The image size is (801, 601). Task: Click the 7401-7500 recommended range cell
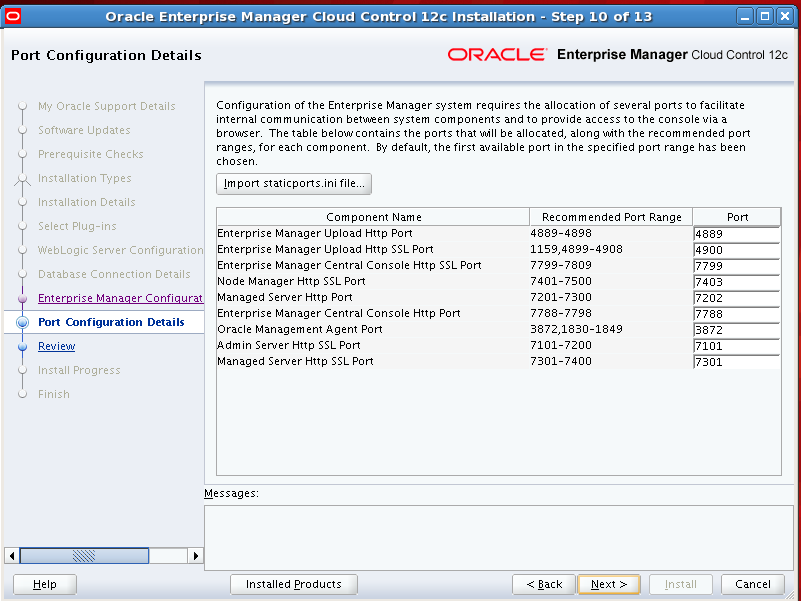[x=561, y=281]
